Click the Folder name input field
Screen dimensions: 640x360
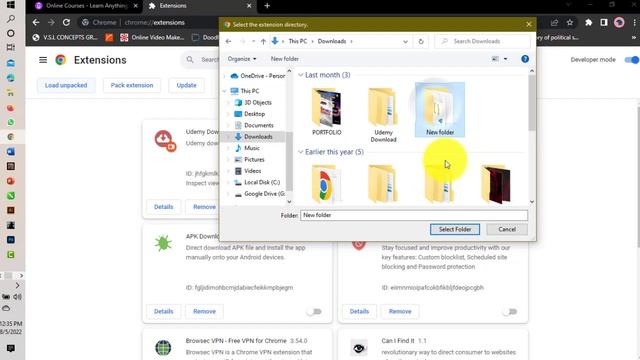click(414, 215)
